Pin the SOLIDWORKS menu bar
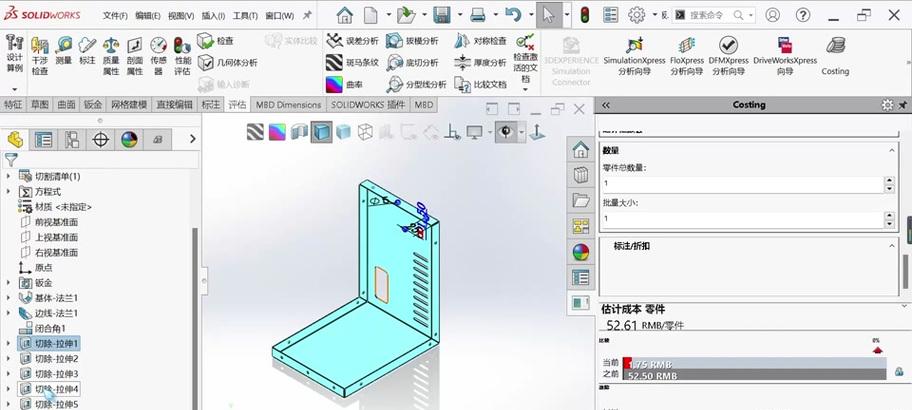The image size is (912, 410). click(308, 16)
